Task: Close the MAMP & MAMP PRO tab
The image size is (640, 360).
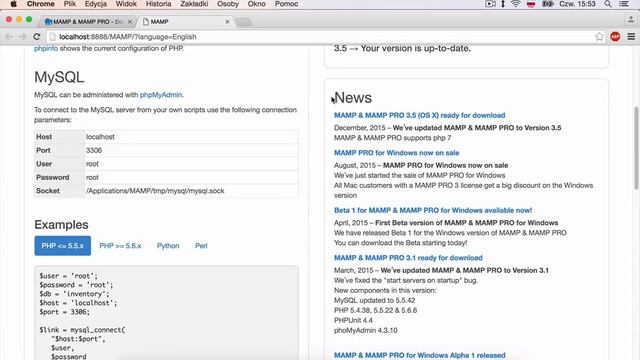Action: [x=130, y=22]
